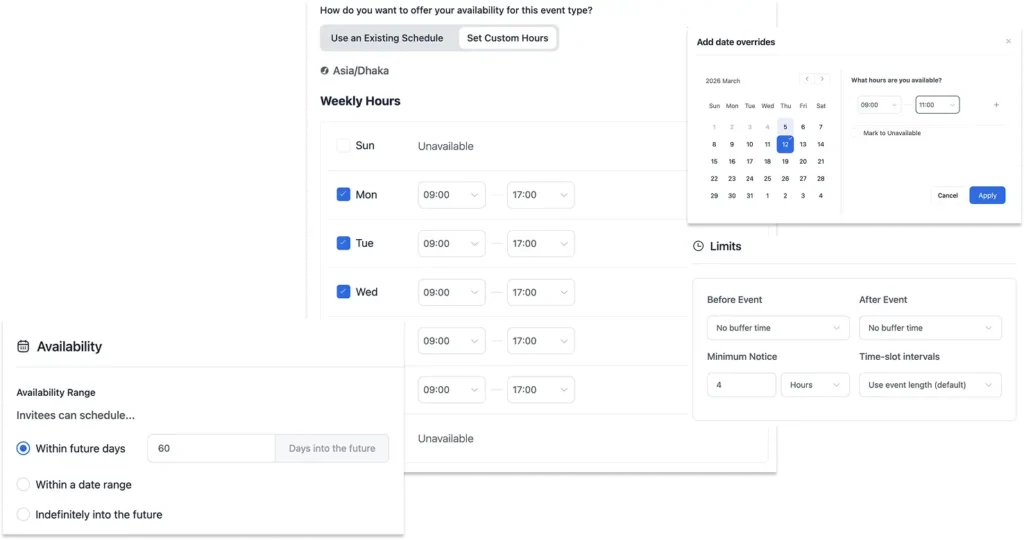
Task: Open the Wed end time 17:00 dropdown
Action: pyautogui.click(x=541, y=293)
